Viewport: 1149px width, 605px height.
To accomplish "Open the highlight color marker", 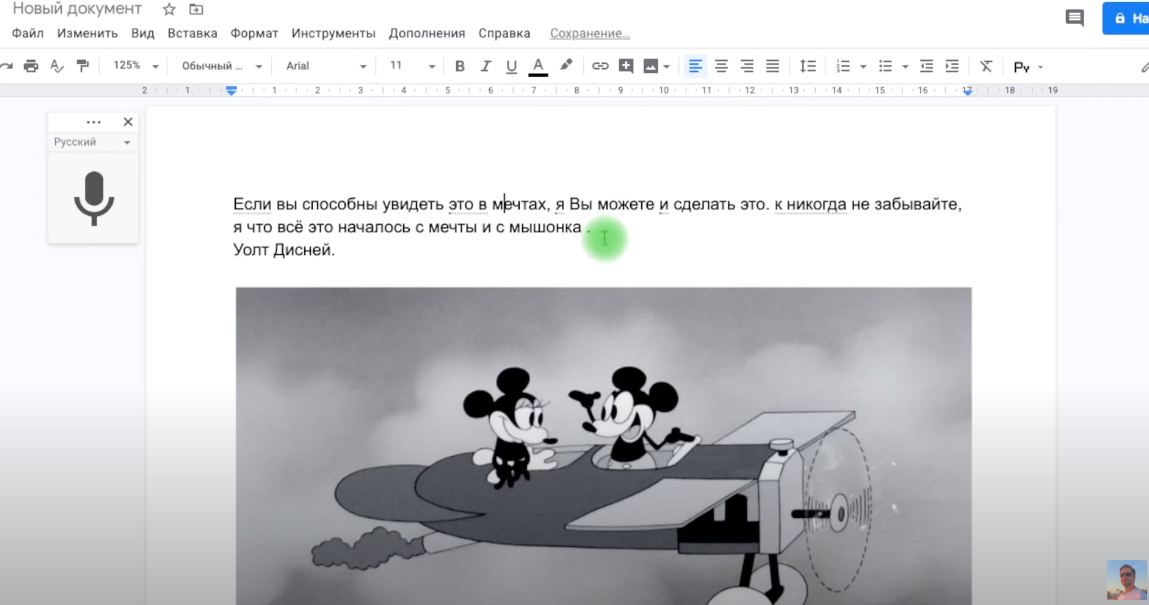I will coord(566,66).
